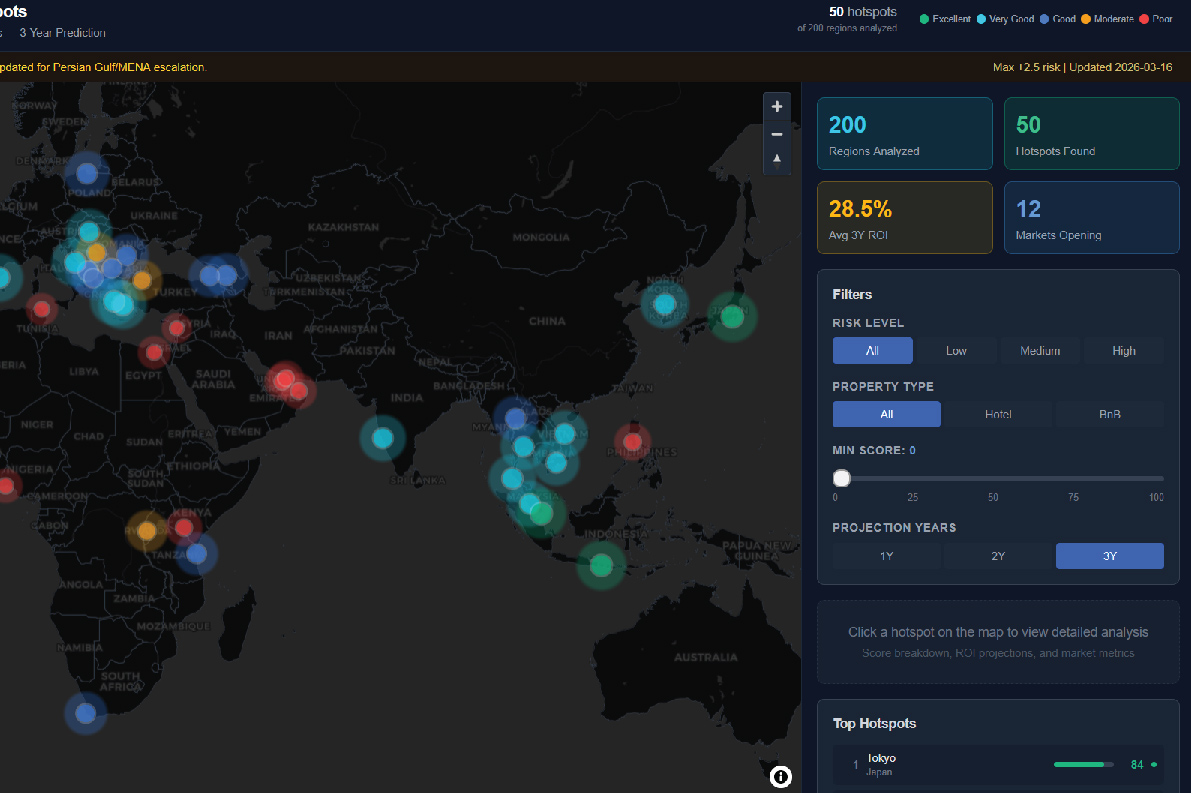Click the map zoom in plus button
Screen dimensions: 1191x793
(777, 107)
